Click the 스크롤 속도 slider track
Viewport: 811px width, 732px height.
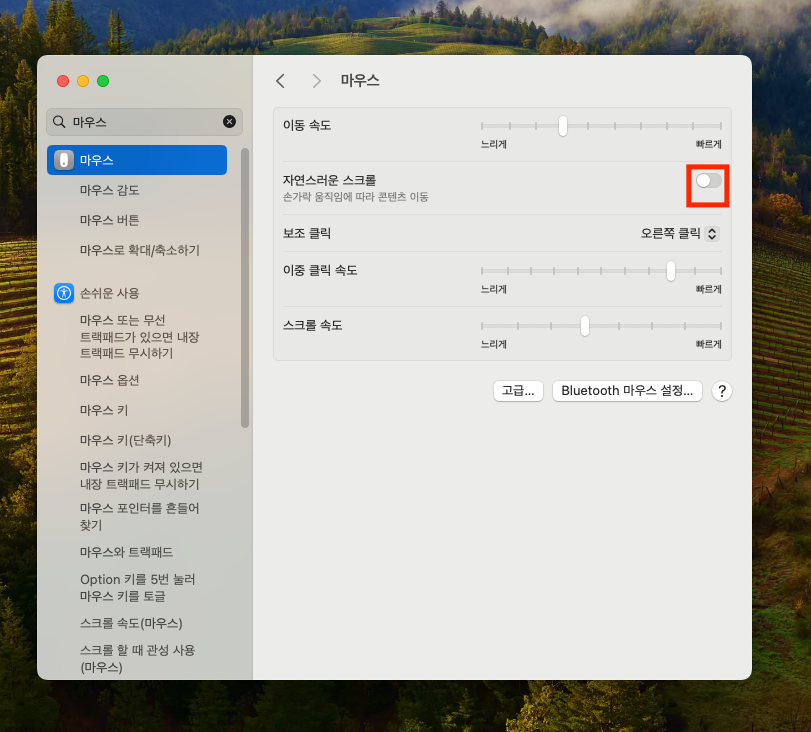click(x=601, y=325)
